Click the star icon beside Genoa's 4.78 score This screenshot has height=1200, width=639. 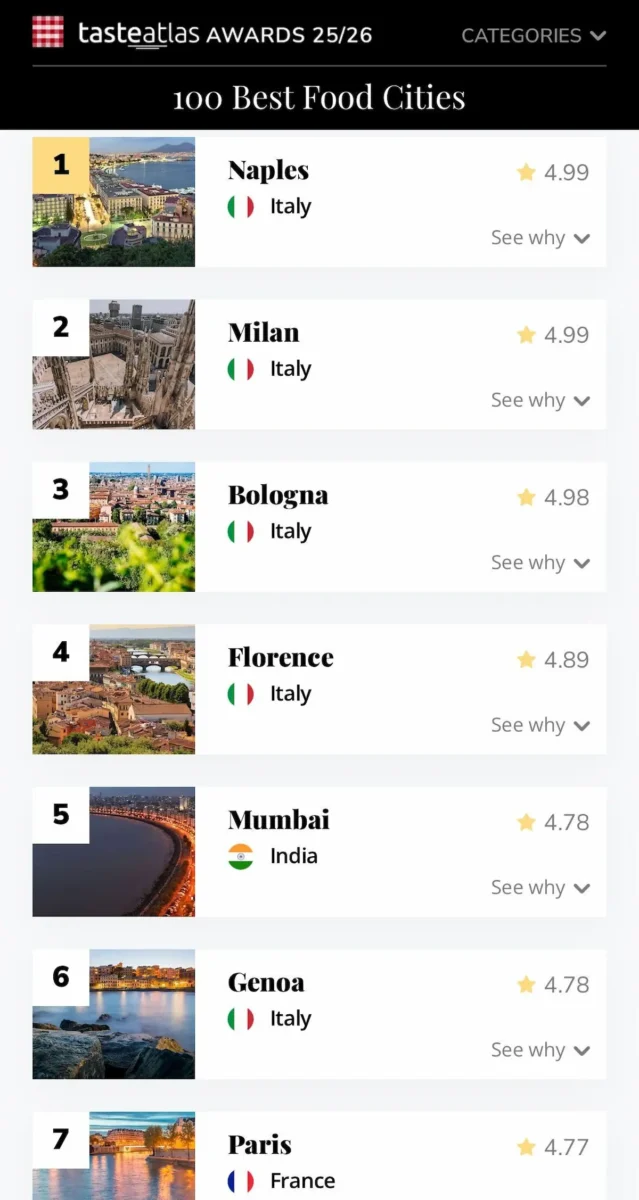click(x=526, y=984)
